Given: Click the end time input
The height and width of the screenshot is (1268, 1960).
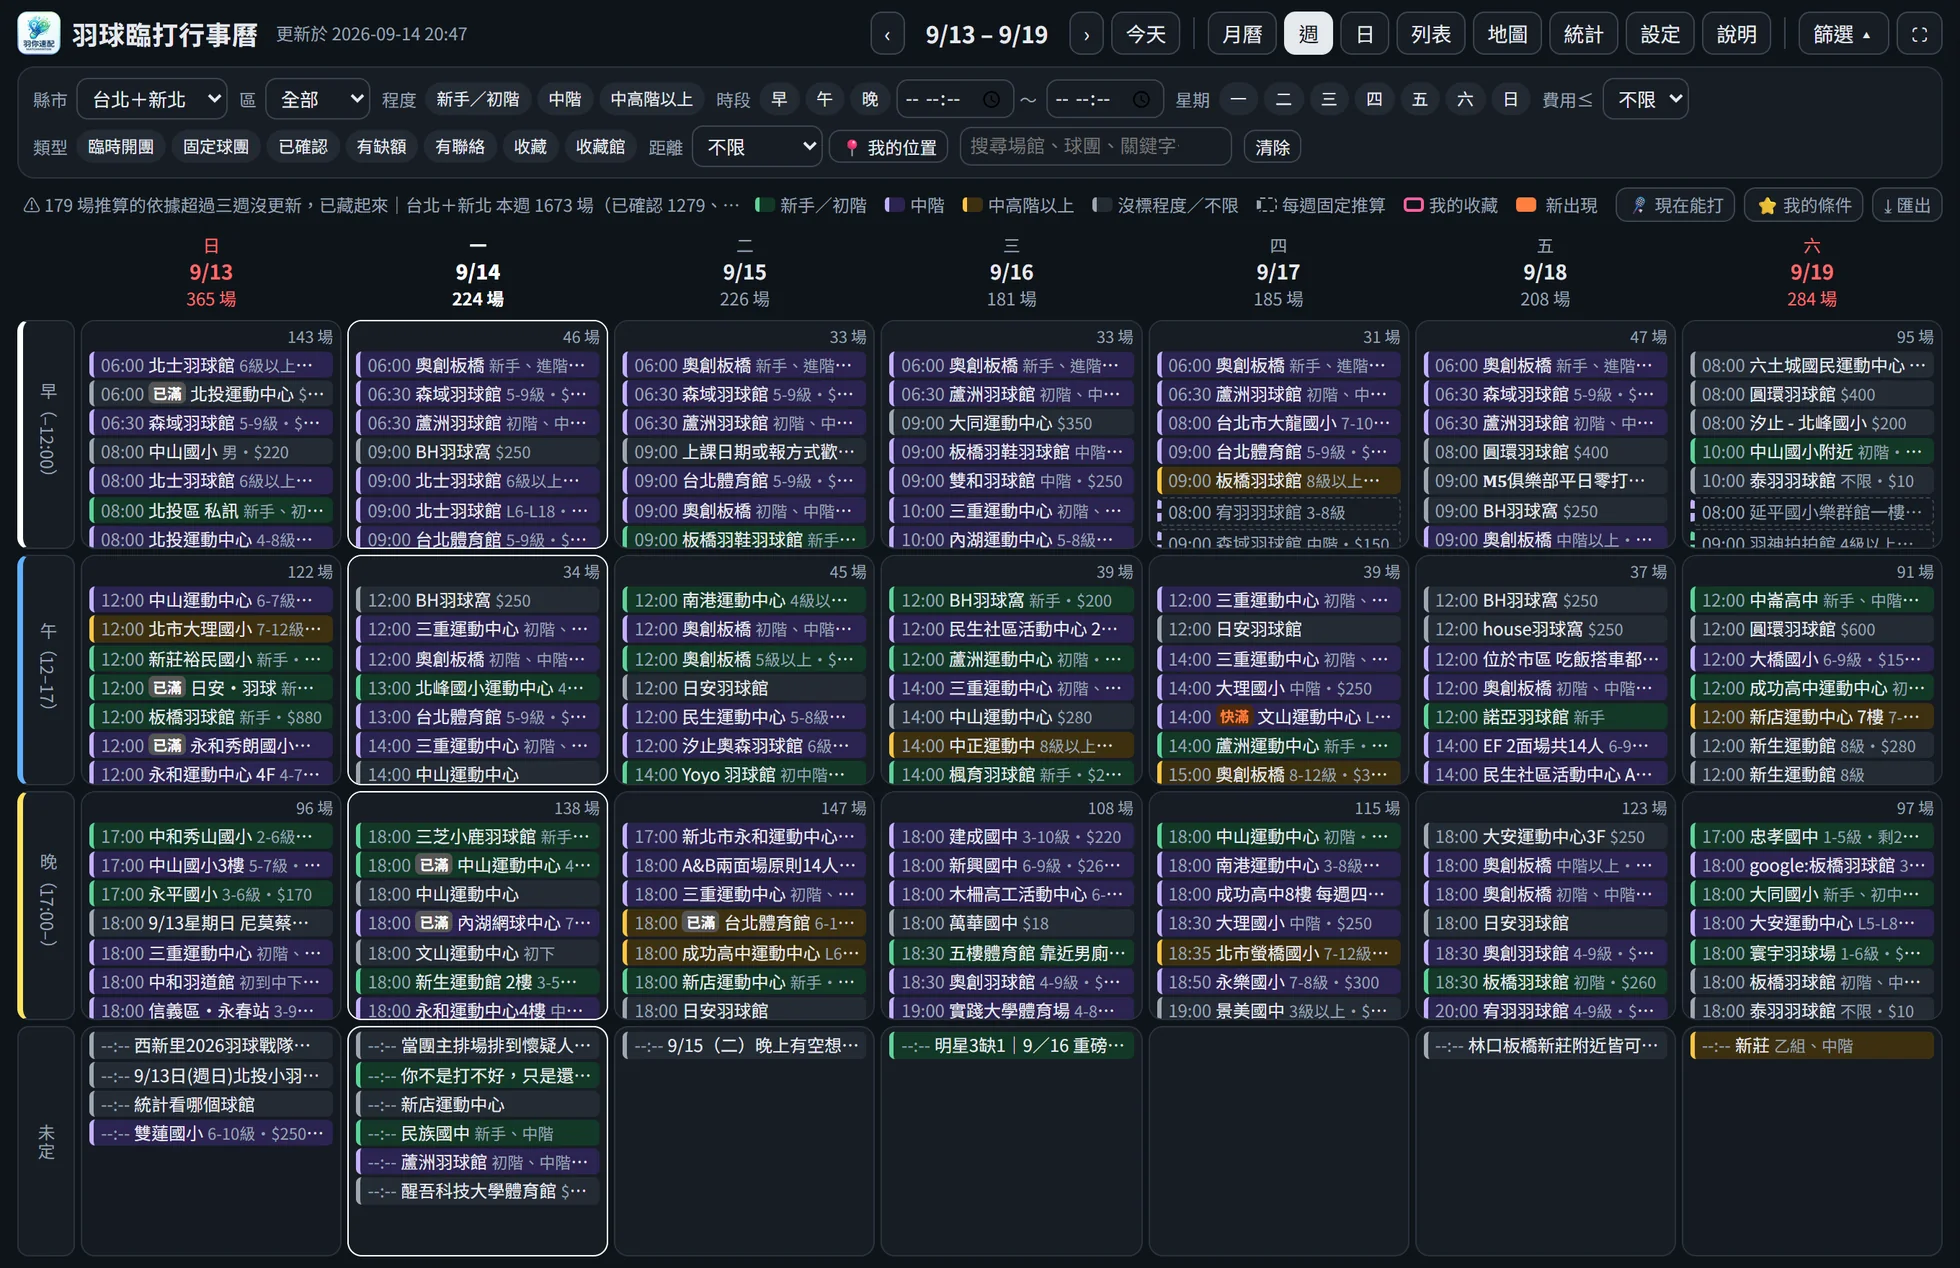Looking at the screenshot, I should tap(1105, 99).
